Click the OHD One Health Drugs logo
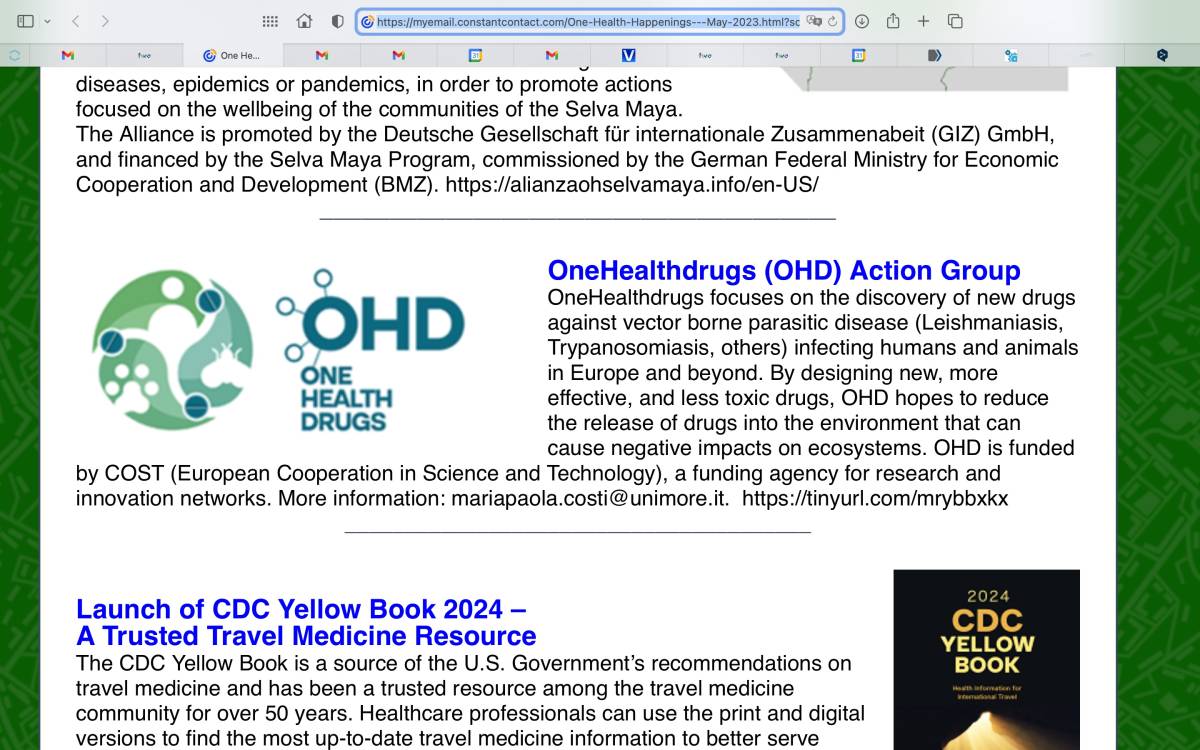The width and height of the screenshot is (1200, 750). [278, 349]
